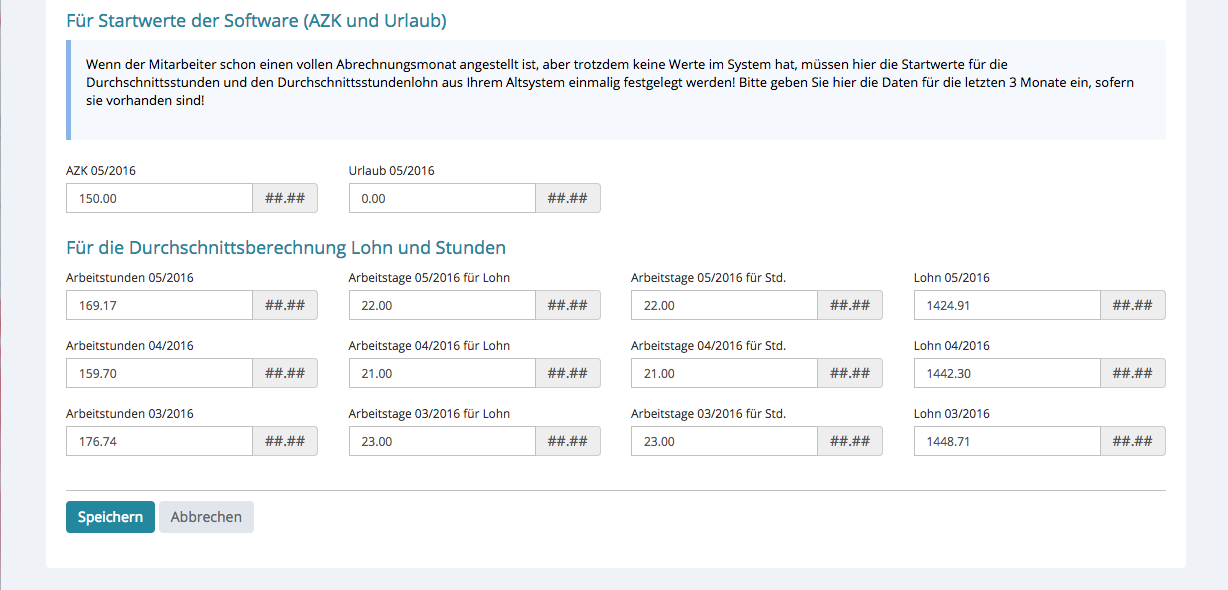This screenshot has height=590, width=1228.
Task: Select Arbeitstage 04/2016 für Lohn input
Action: click(x=441, y=373)
